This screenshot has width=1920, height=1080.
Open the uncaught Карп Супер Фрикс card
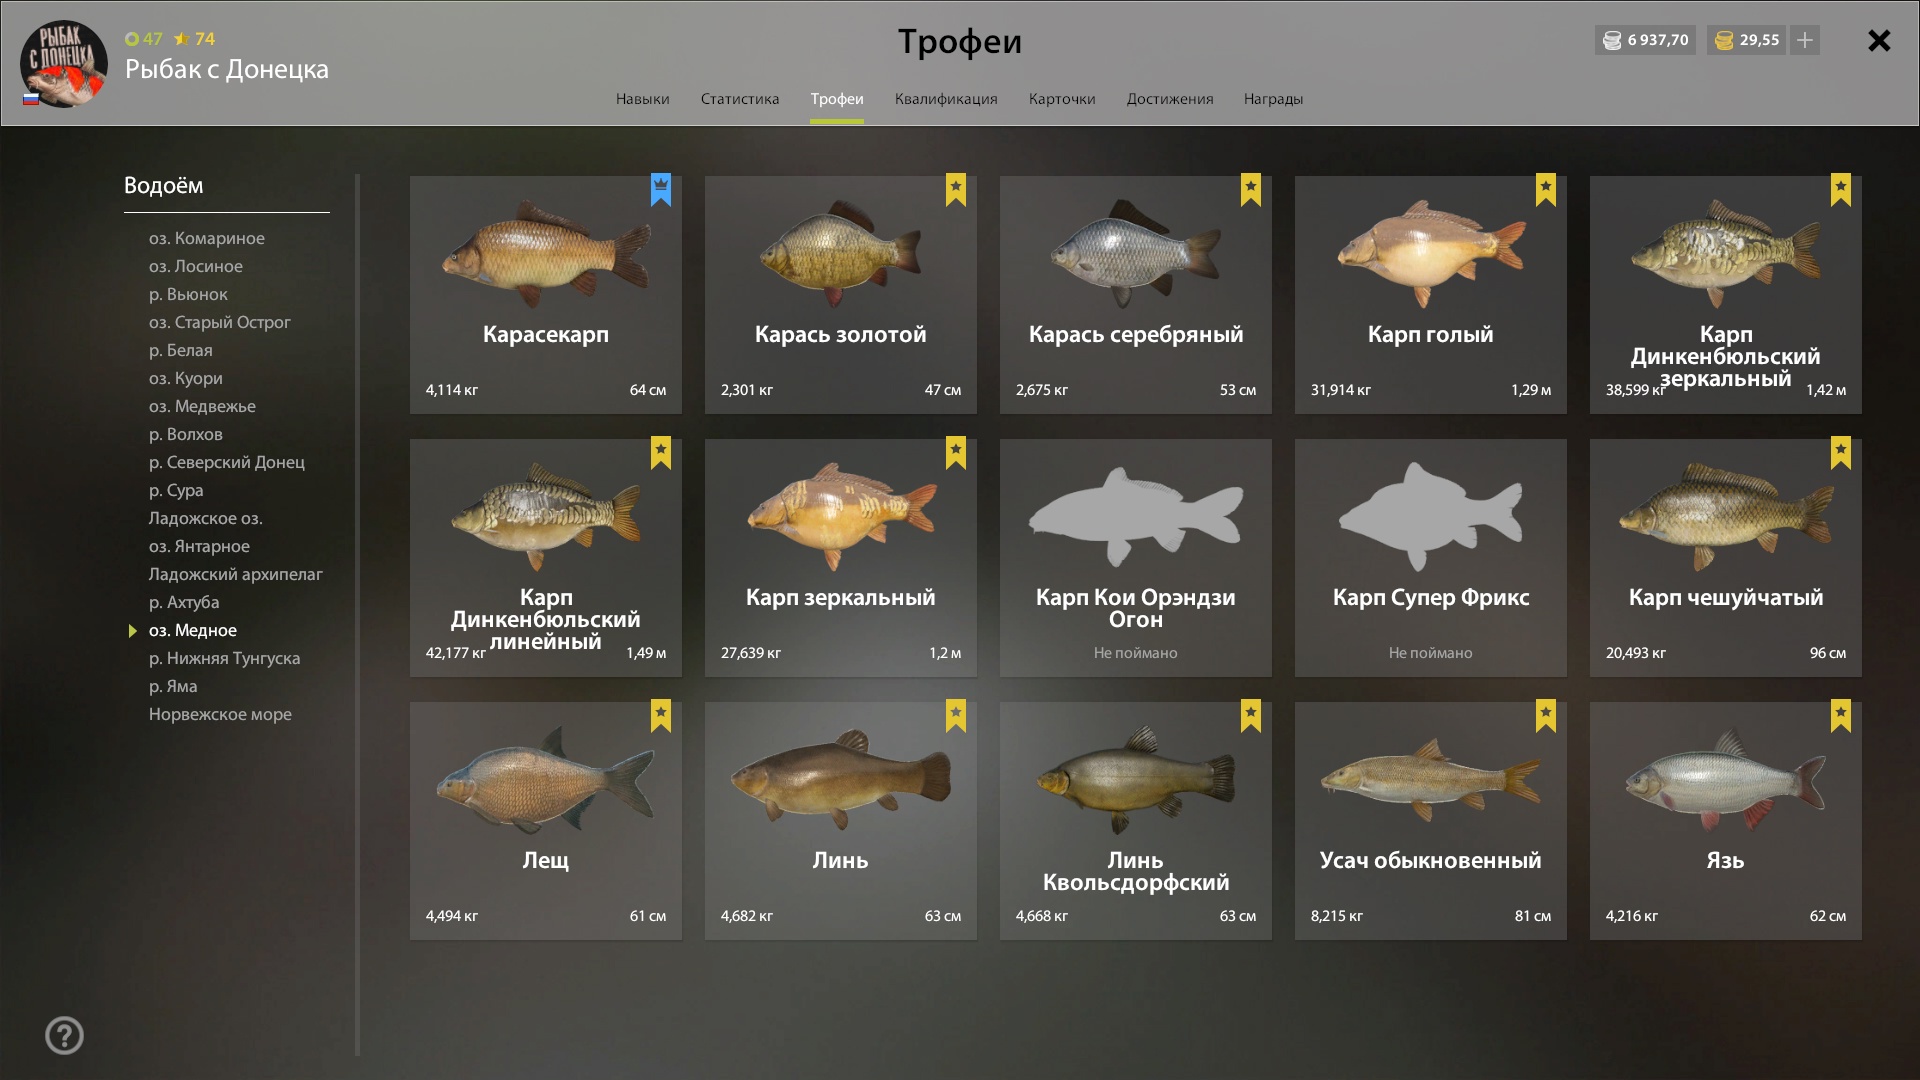pyautogui.click(x=1431, y=558)
